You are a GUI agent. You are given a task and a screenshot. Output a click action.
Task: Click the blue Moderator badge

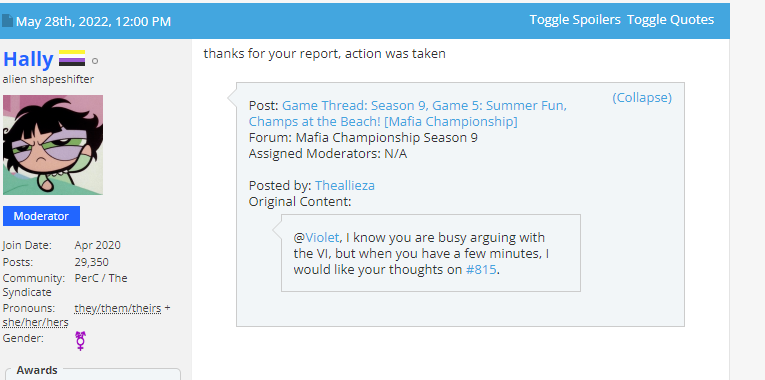tap(41, 216)
